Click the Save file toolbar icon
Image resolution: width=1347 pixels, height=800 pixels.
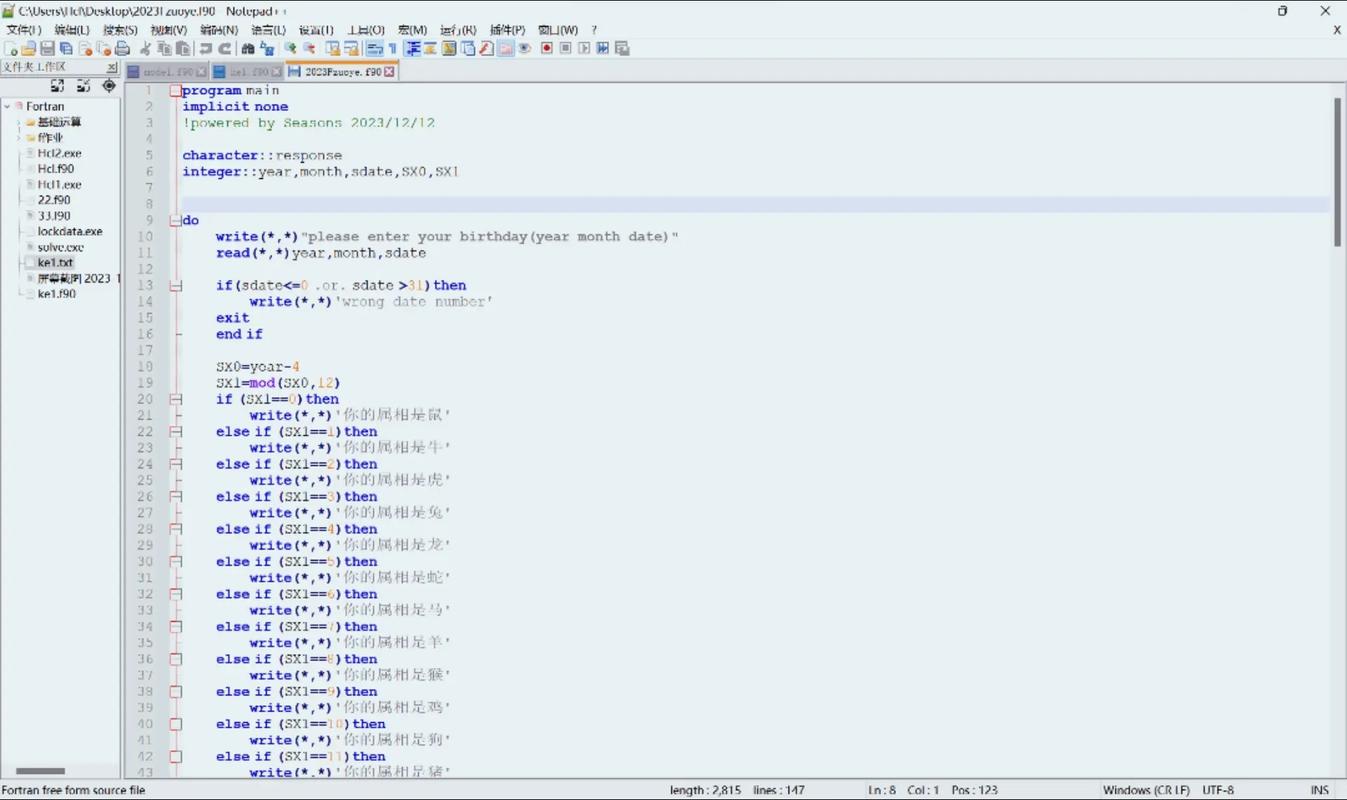tap(47, 48)
